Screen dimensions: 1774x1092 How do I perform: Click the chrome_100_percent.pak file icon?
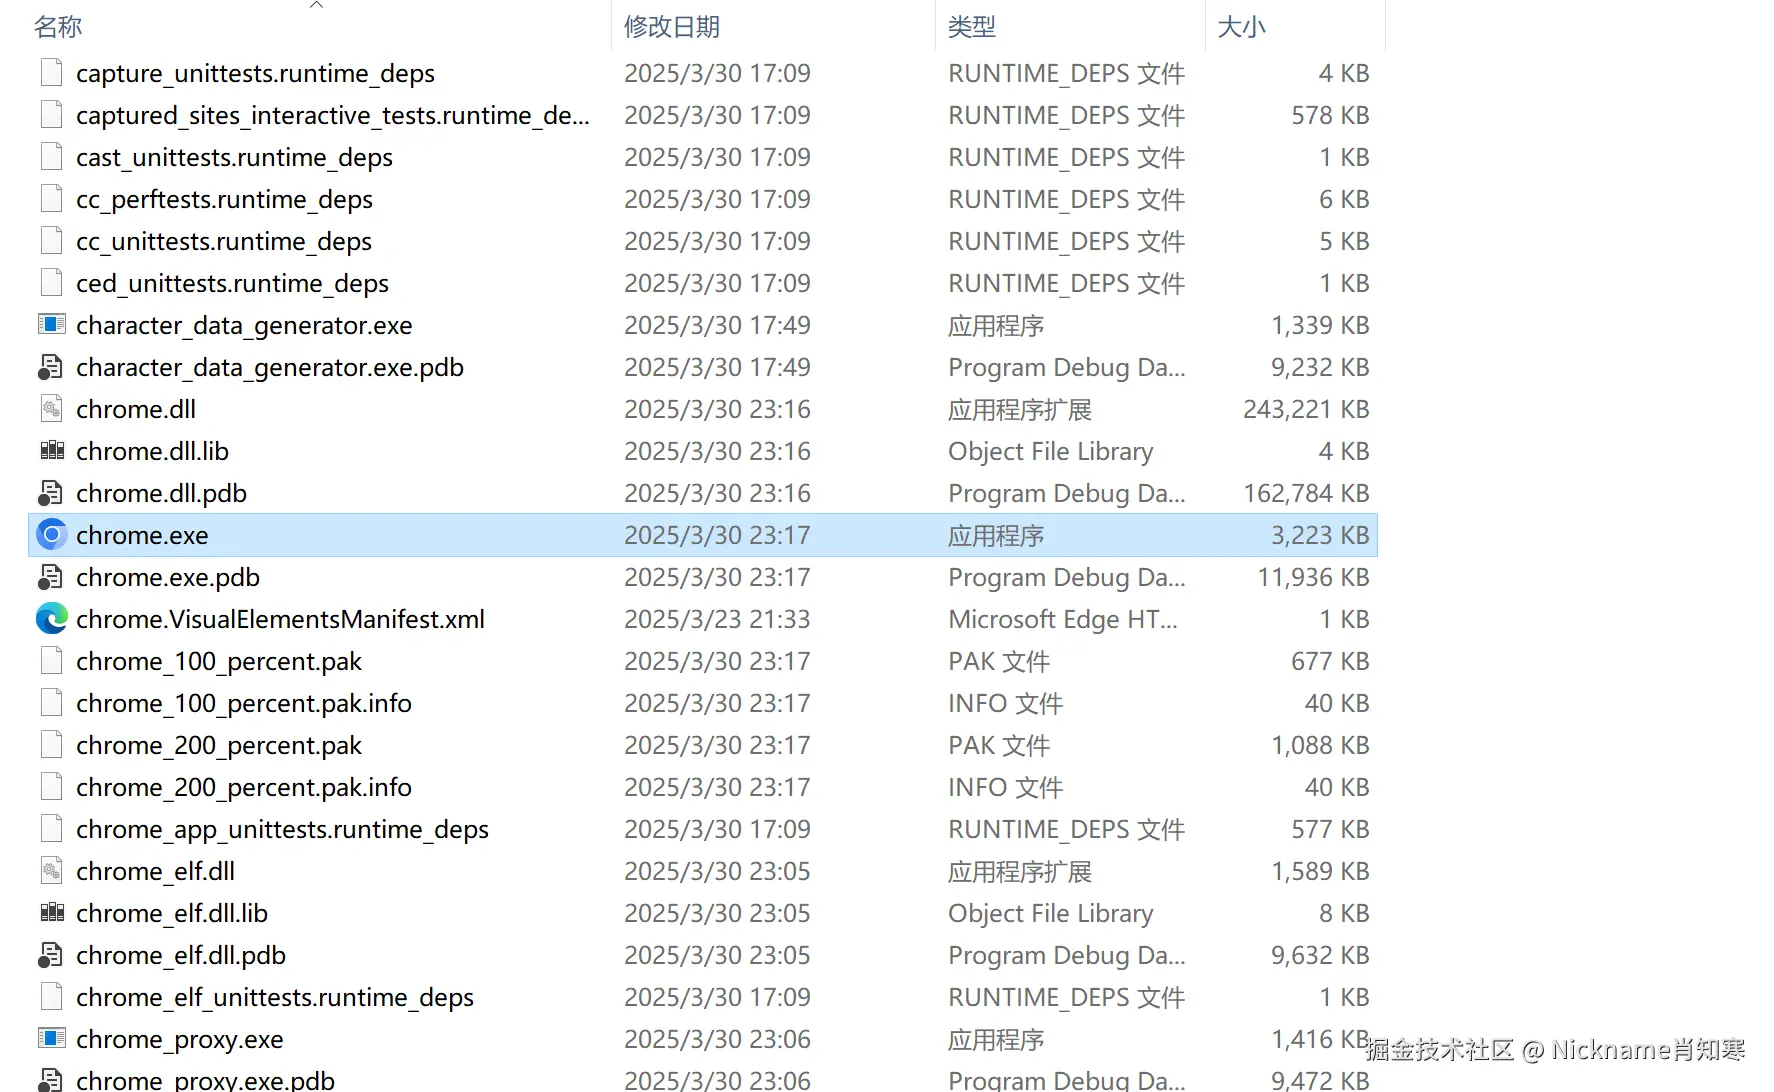[x=51, y=661]
